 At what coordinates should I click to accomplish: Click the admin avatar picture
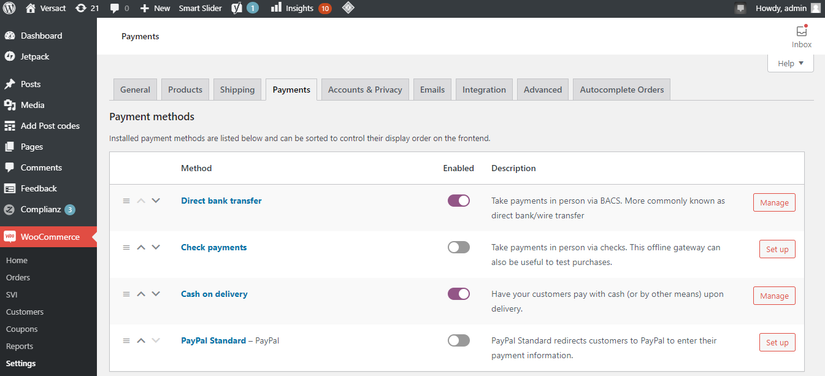(x=816, y=8)
